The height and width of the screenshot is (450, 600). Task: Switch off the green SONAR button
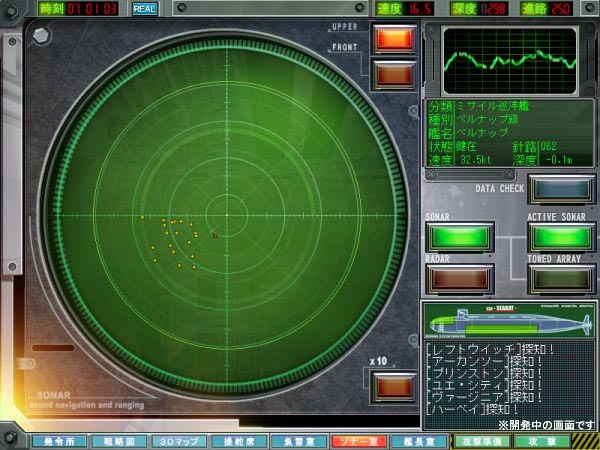click(x=459, y=237)
